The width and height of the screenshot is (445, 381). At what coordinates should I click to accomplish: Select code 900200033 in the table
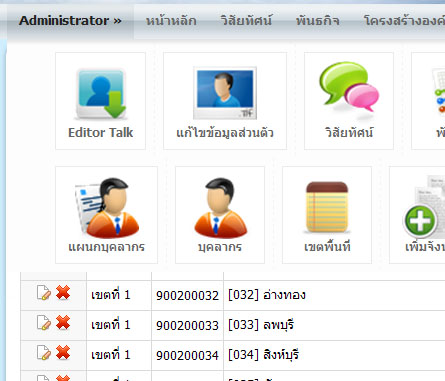(x=187, y=325)
